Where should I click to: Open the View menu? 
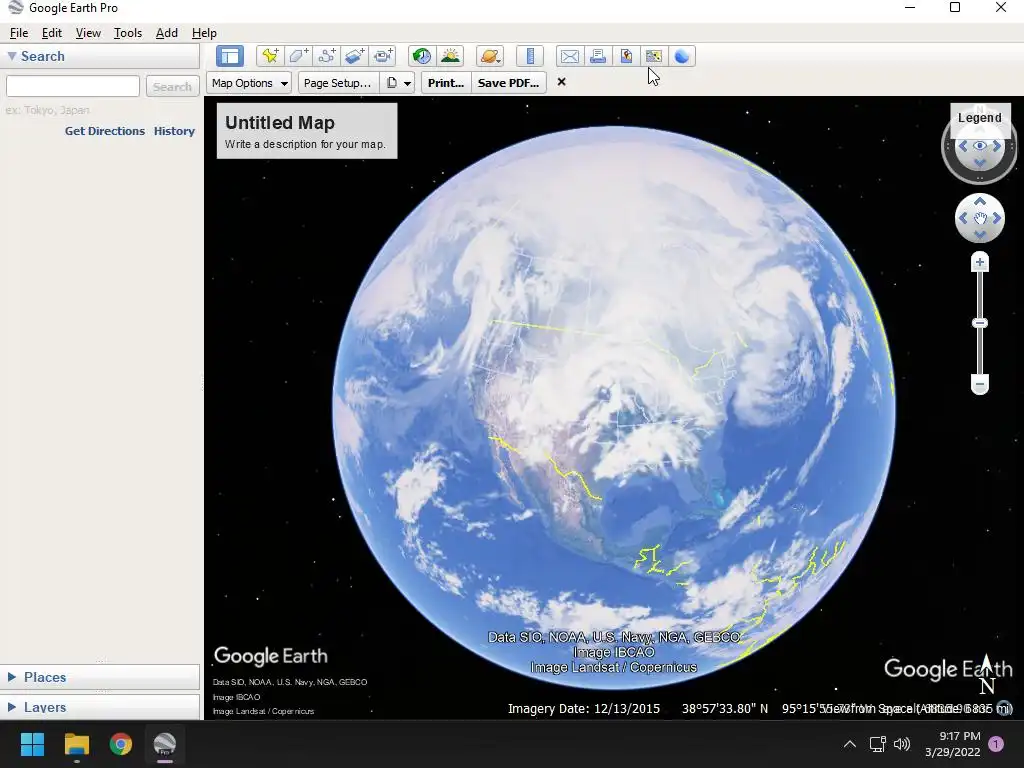[88, 33]
